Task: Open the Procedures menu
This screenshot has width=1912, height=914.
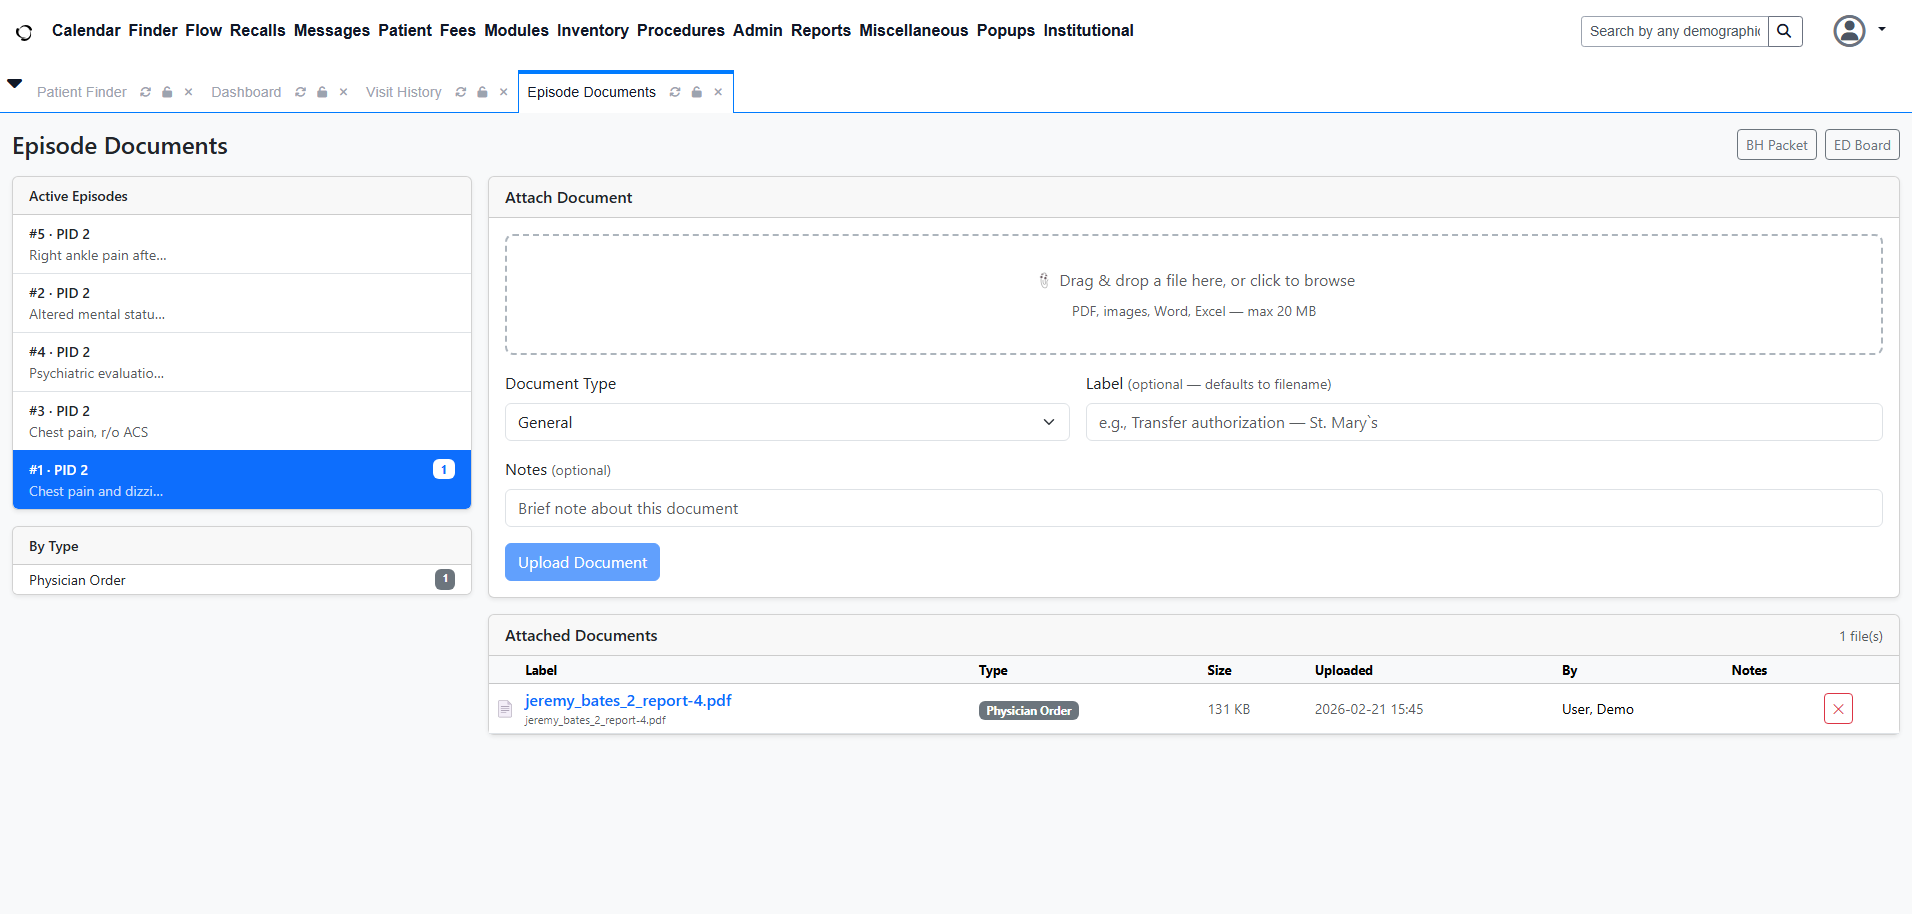Action: click(x=680, y=31)
